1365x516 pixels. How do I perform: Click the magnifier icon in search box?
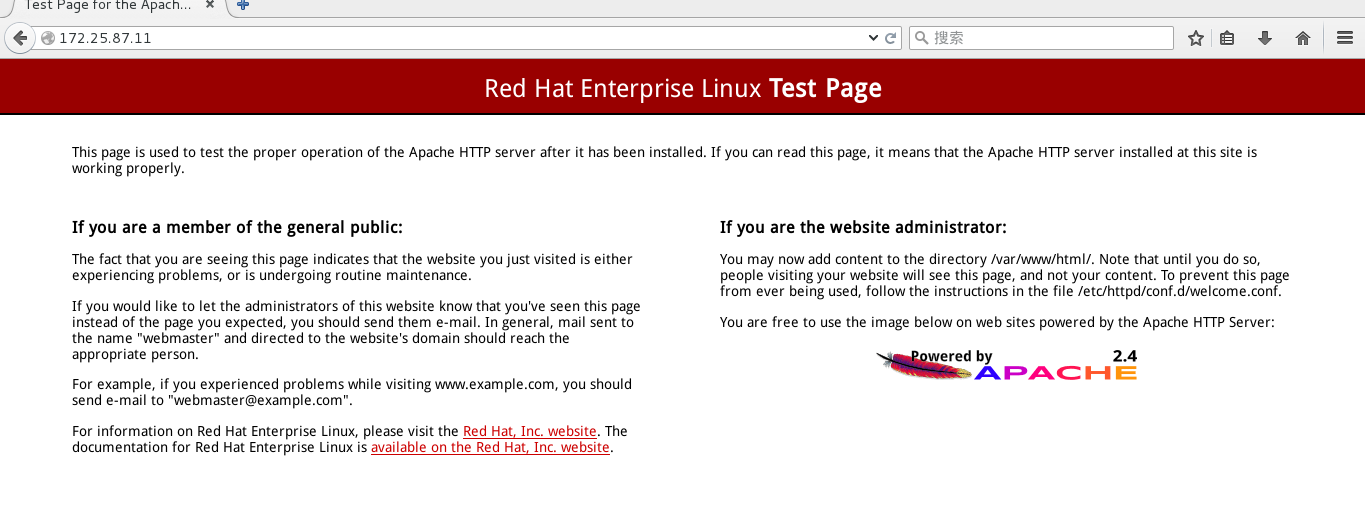921,38
